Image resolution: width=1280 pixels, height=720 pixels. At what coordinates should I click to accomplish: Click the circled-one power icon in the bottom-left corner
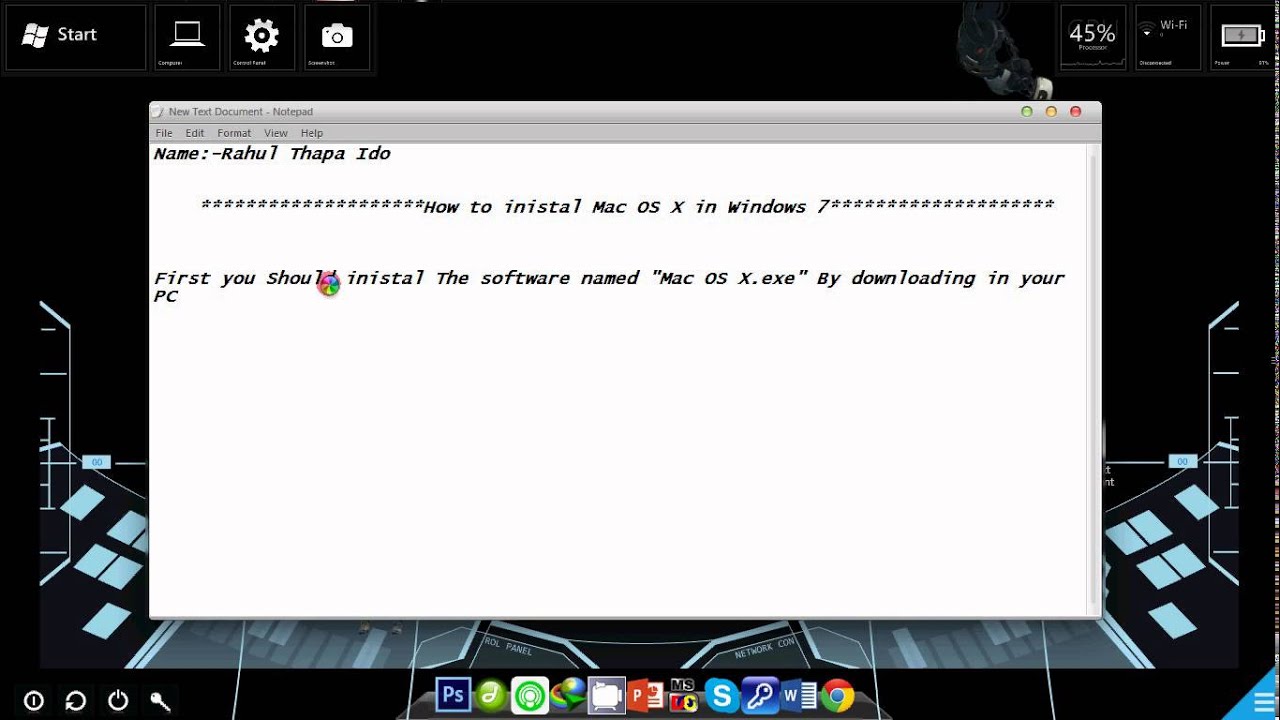34,700
